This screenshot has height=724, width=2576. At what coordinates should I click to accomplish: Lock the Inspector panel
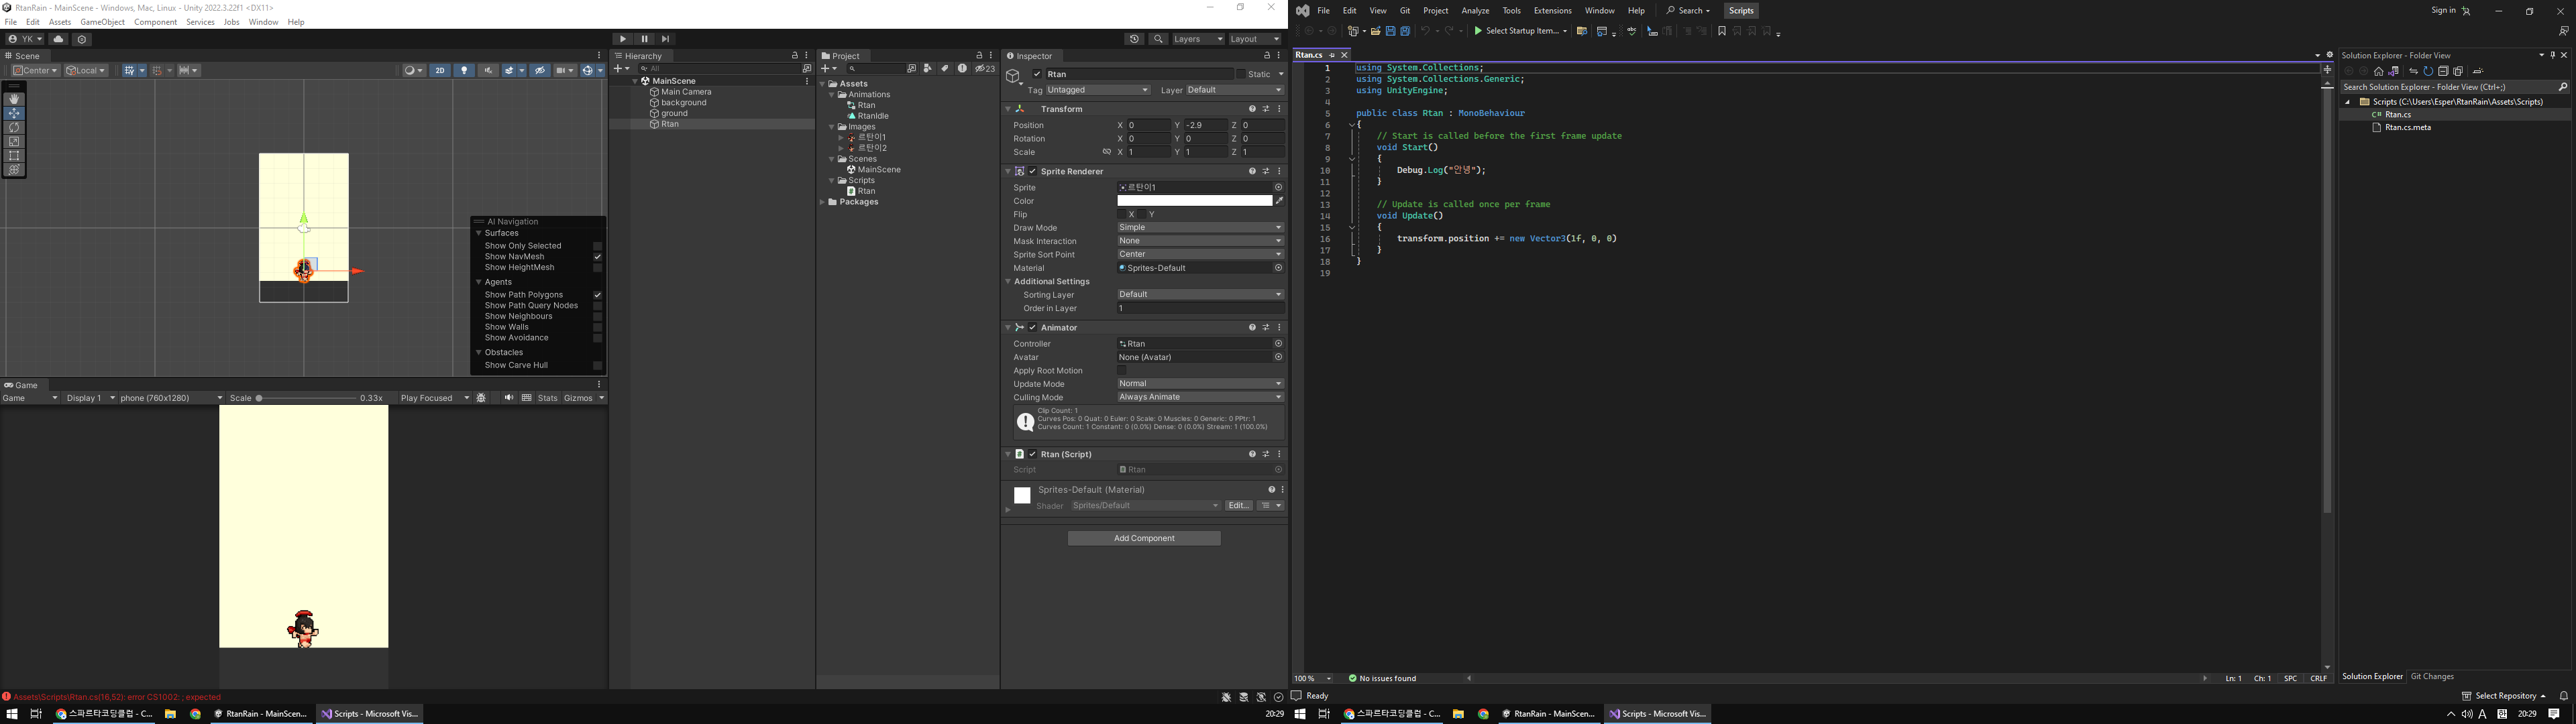1267,56
